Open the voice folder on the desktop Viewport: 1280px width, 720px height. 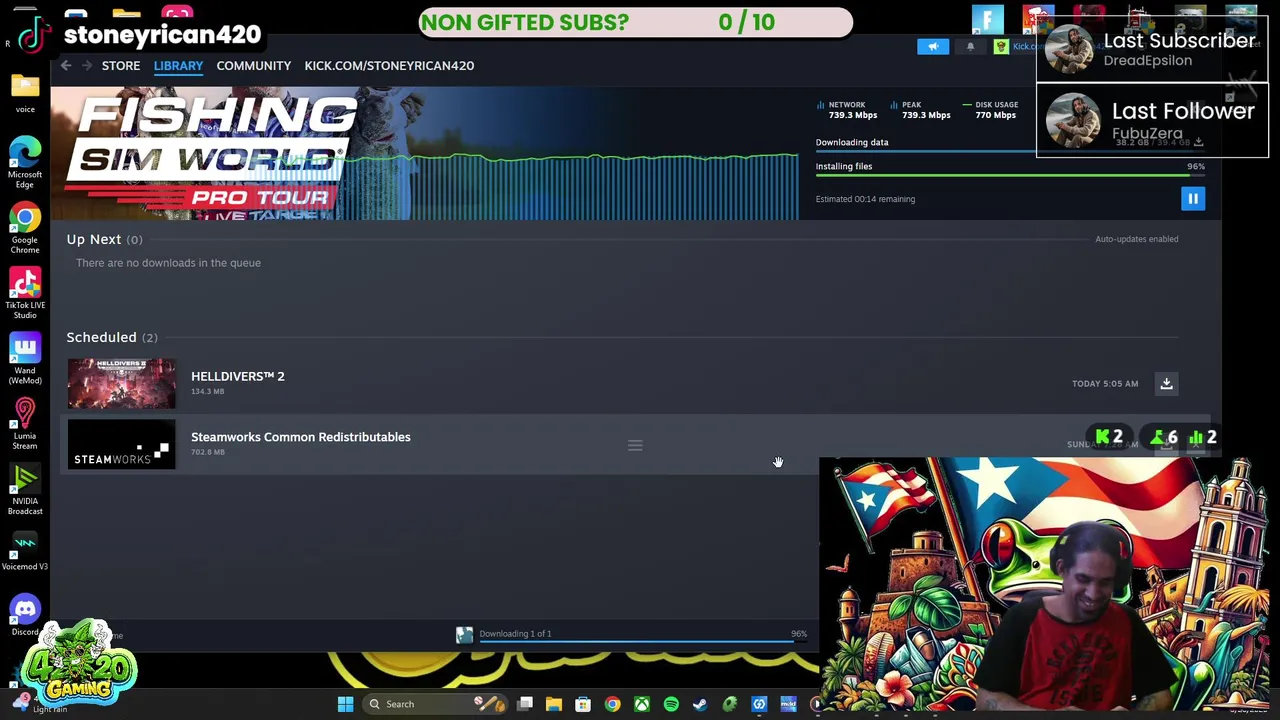click(25, 93)
